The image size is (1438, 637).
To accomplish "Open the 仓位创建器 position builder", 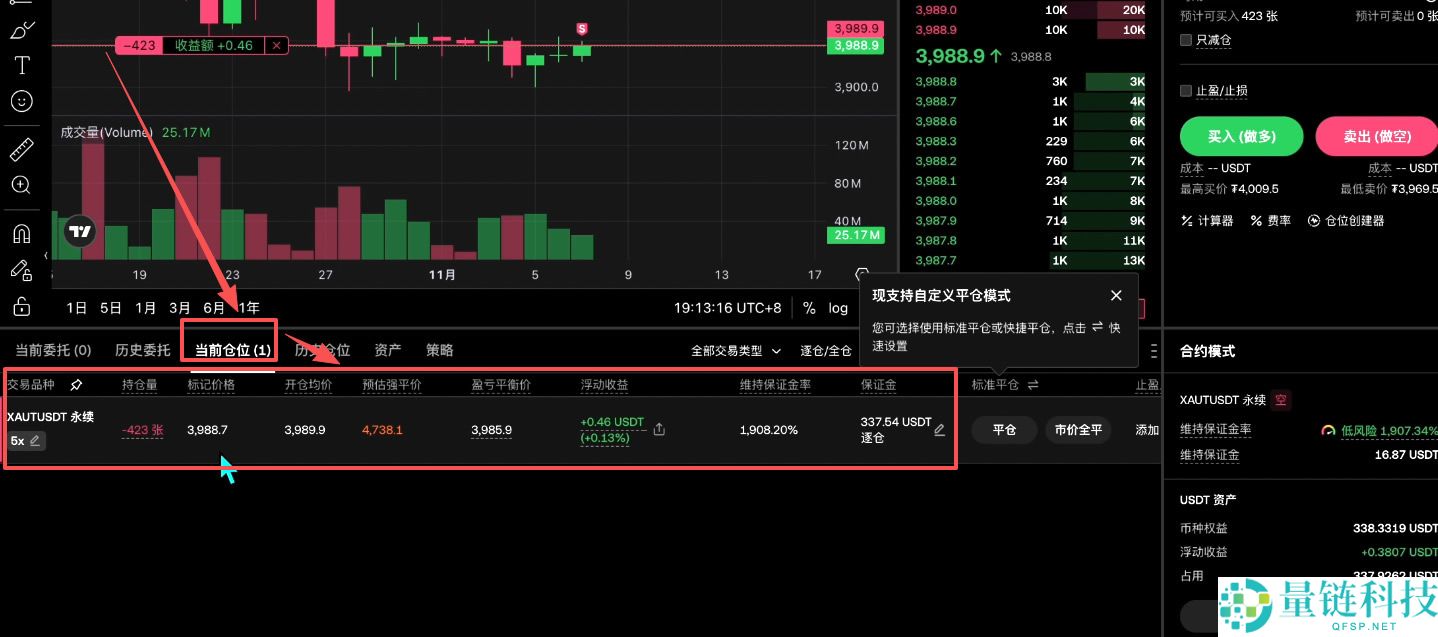I will coord(1349,221).
